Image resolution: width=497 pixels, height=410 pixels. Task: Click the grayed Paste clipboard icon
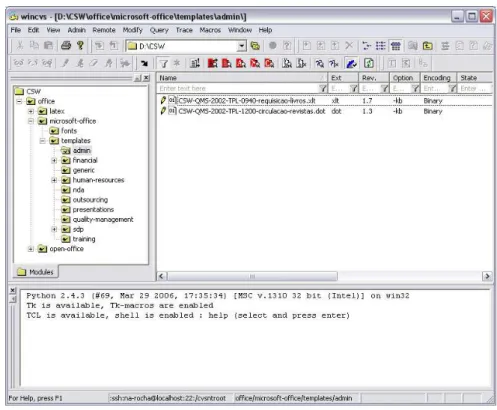tap(48, 45)
